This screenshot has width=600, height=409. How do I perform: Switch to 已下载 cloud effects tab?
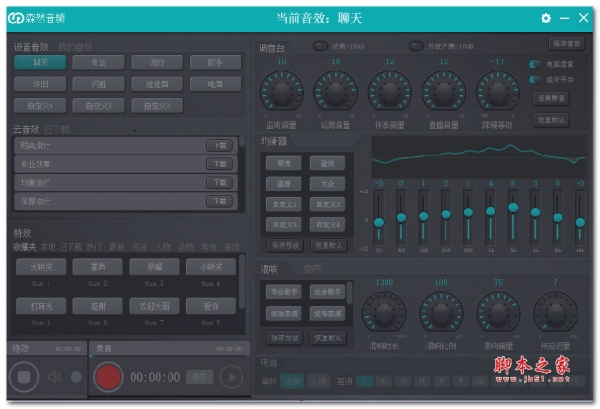click(57, 130)
